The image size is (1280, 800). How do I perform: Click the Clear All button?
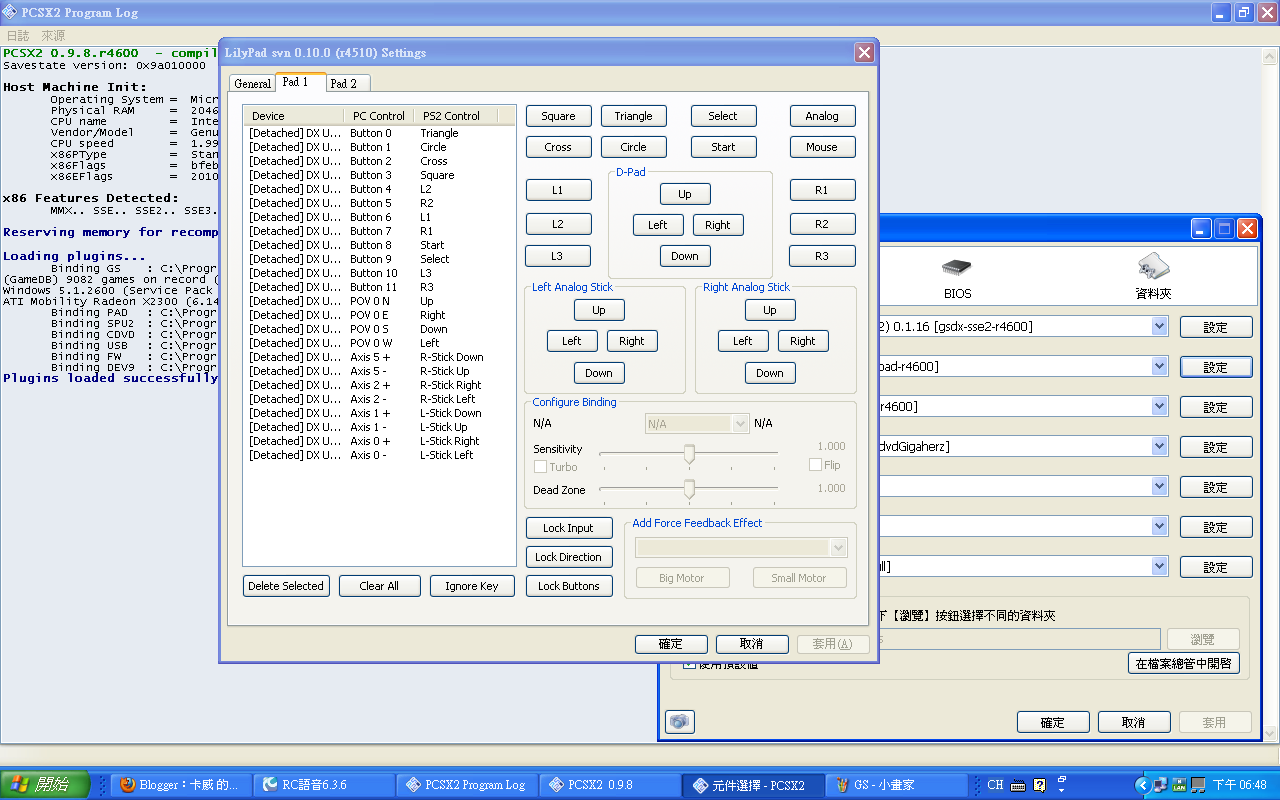[379, 586]
